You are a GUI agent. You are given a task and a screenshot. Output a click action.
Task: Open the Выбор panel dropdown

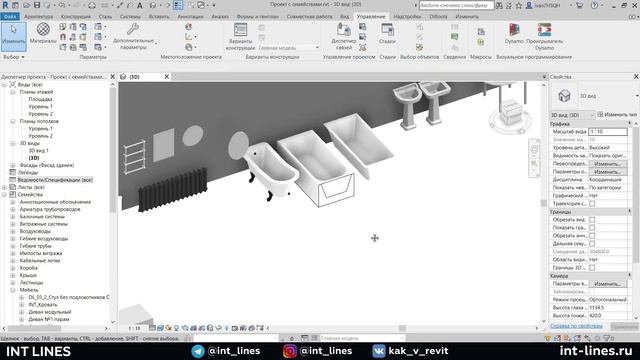click(x=13, y=57)
